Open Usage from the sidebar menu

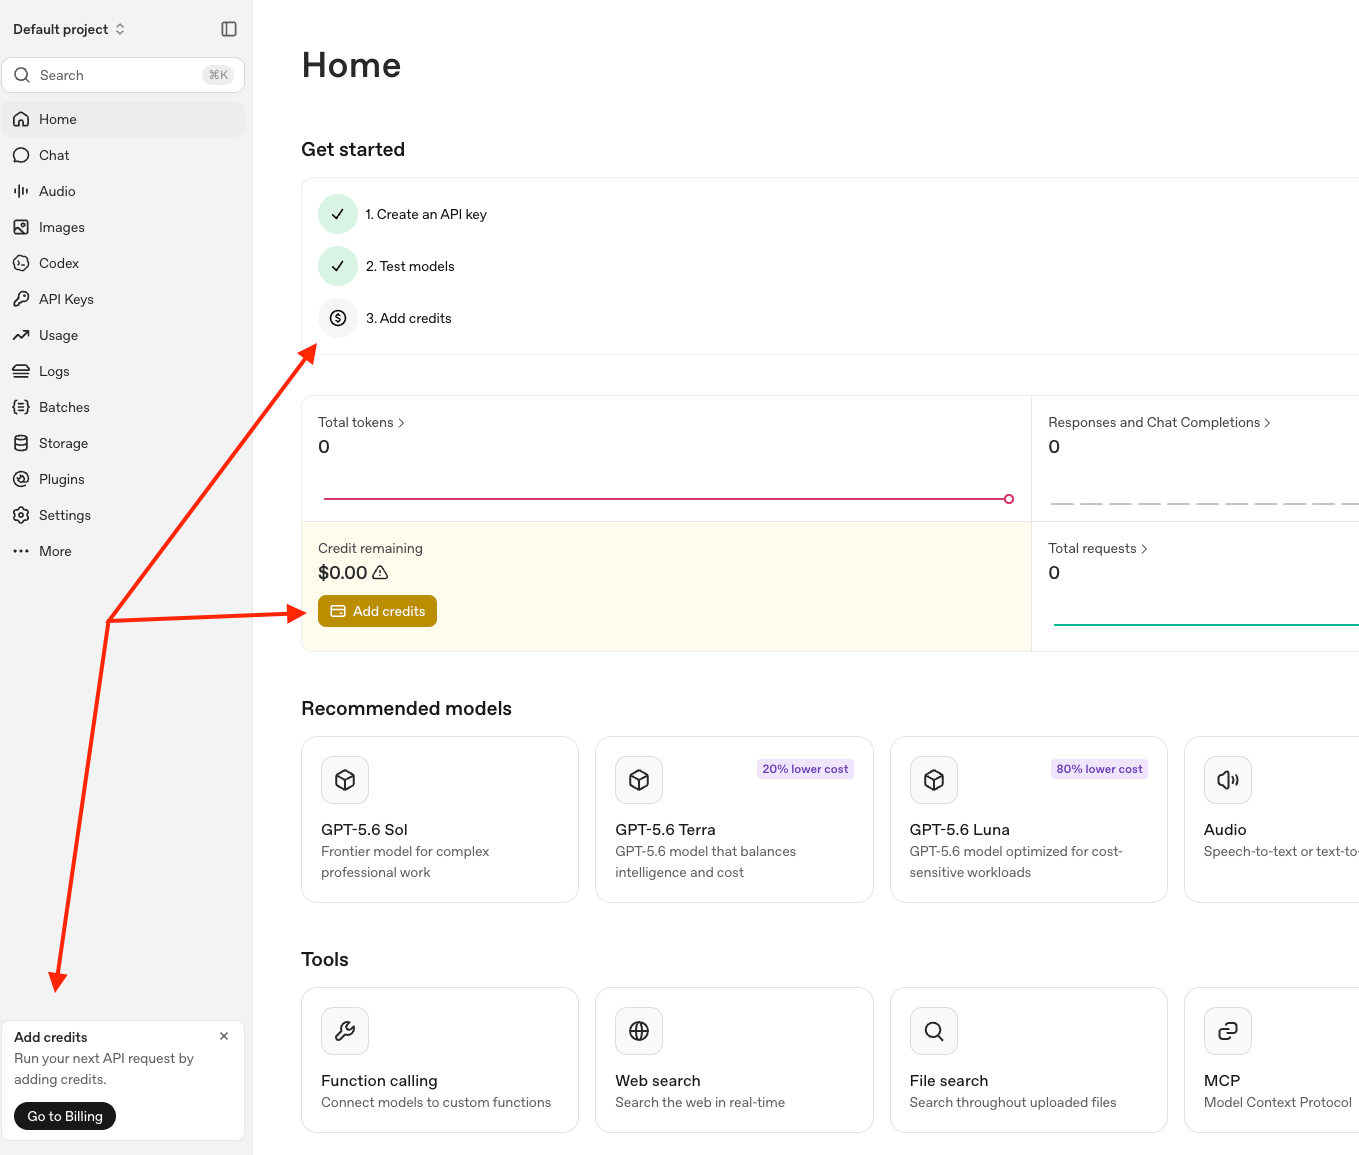click(123, 335)
